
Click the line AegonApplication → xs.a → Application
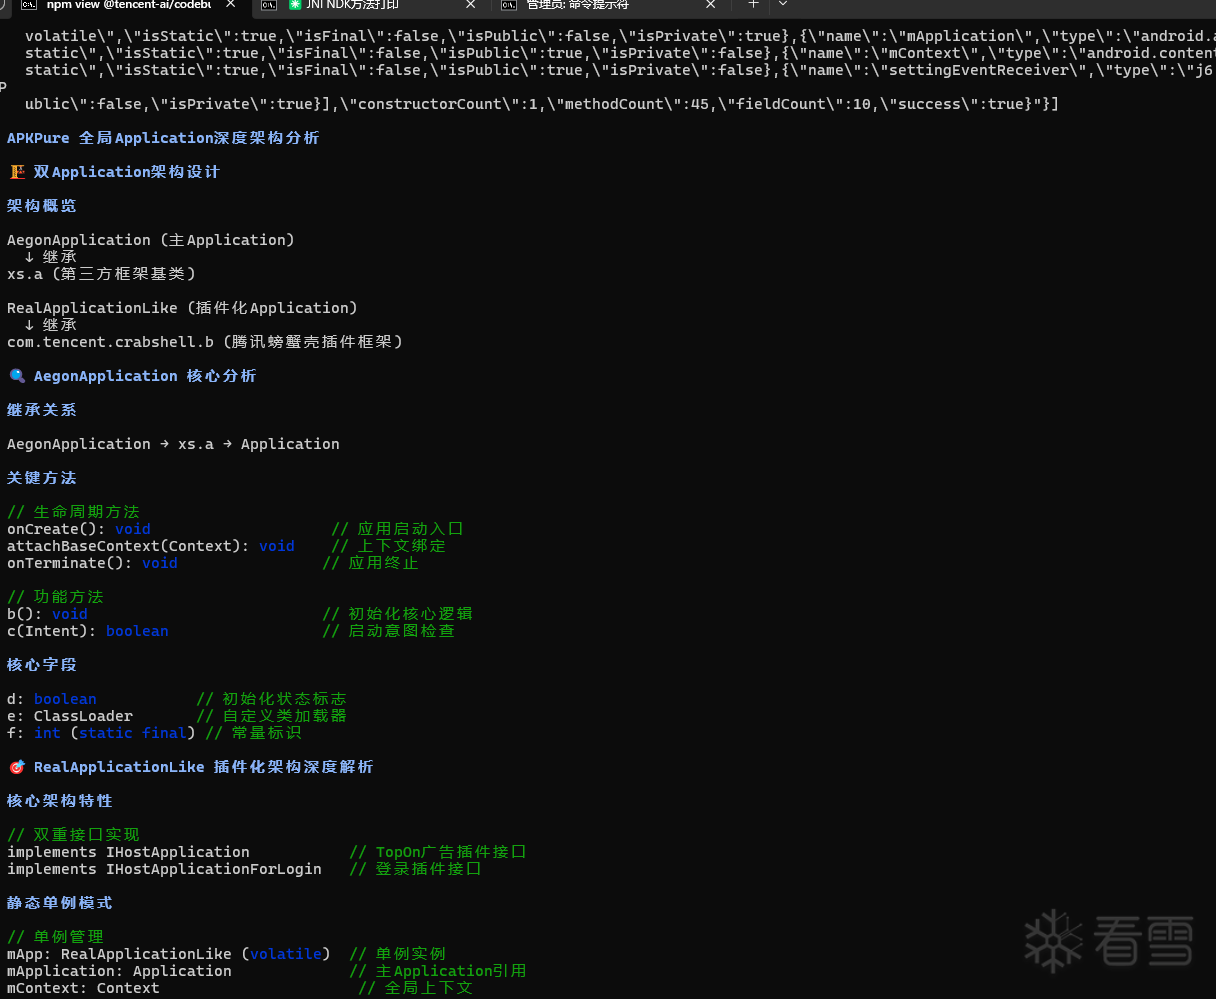173,444
